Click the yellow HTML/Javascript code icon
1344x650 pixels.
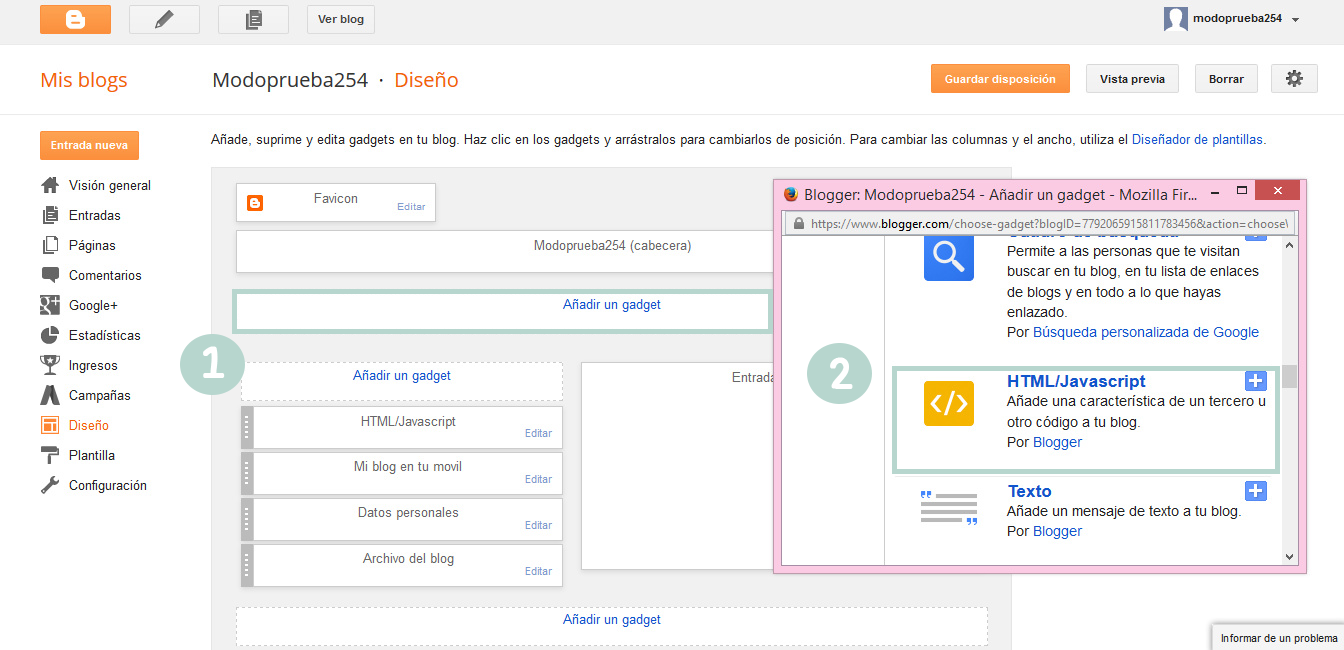[x=949, y=403]
